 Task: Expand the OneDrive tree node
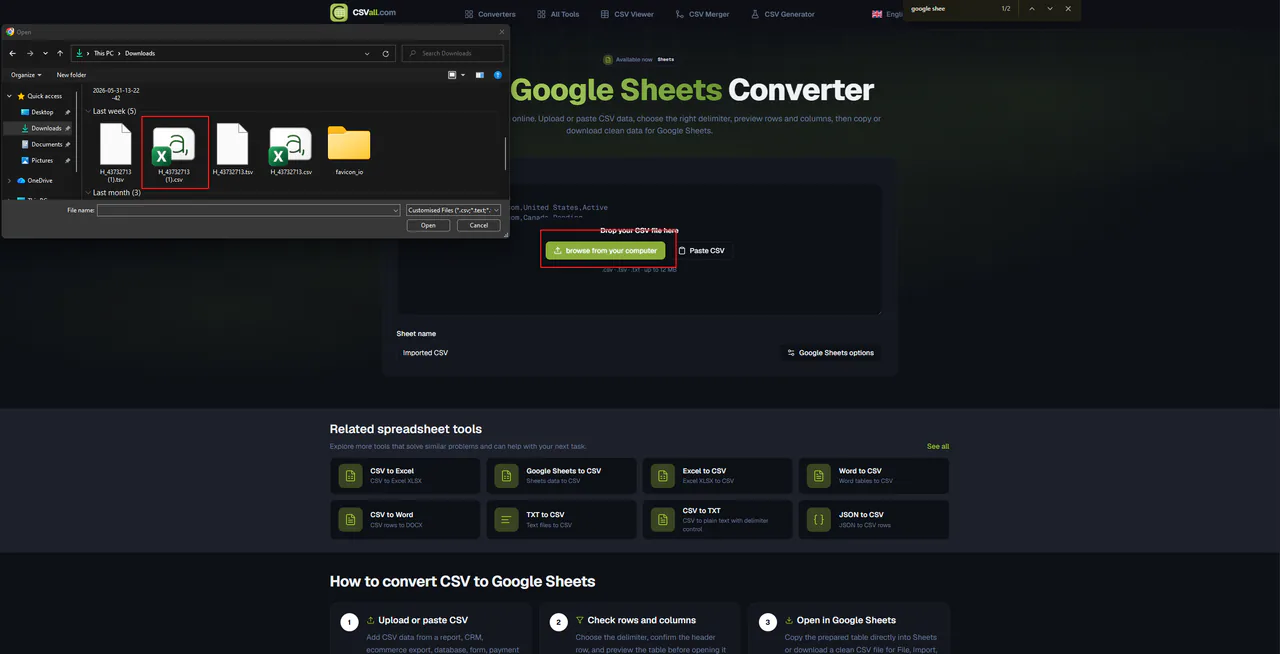[x=9, y=180]
